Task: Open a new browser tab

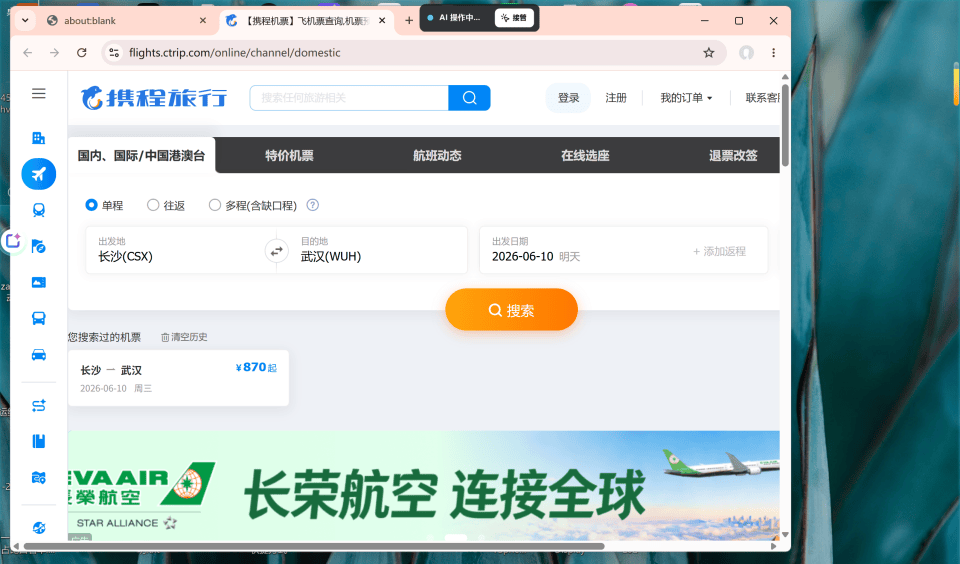Action: [x=409, y=21]
